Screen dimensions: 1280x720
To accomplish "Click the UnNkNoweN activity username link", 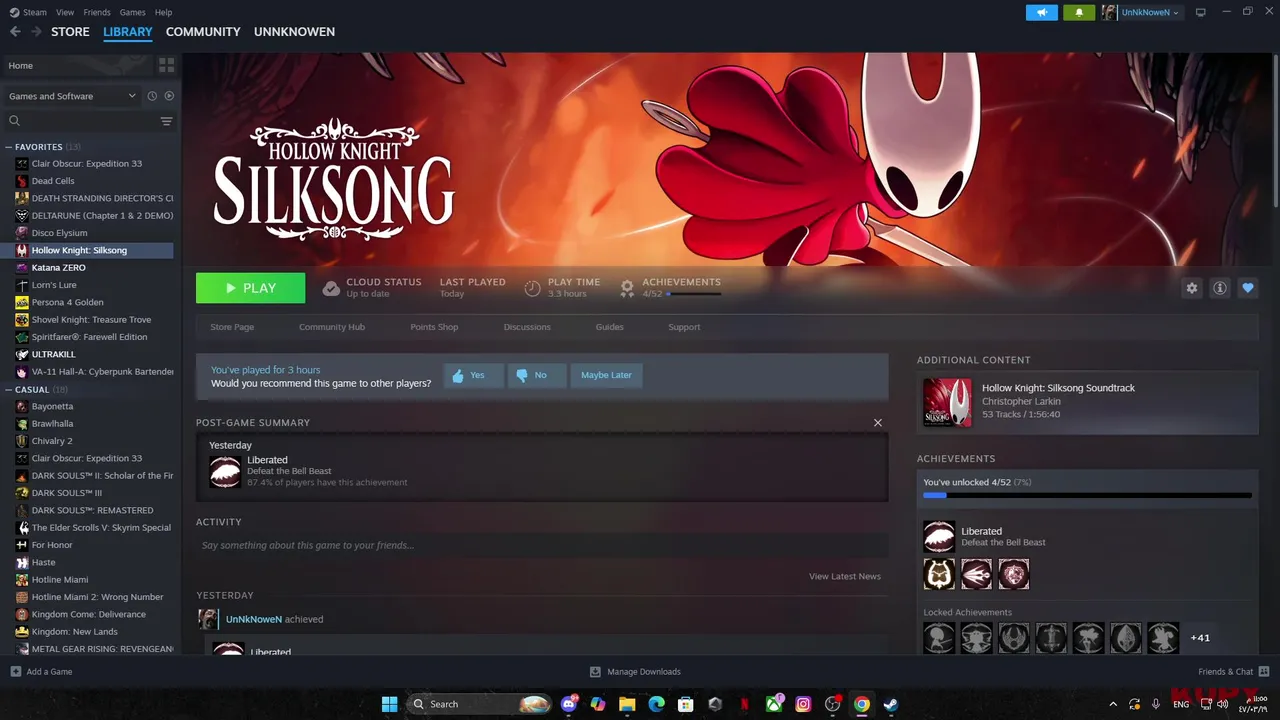I will pos(253,619).
